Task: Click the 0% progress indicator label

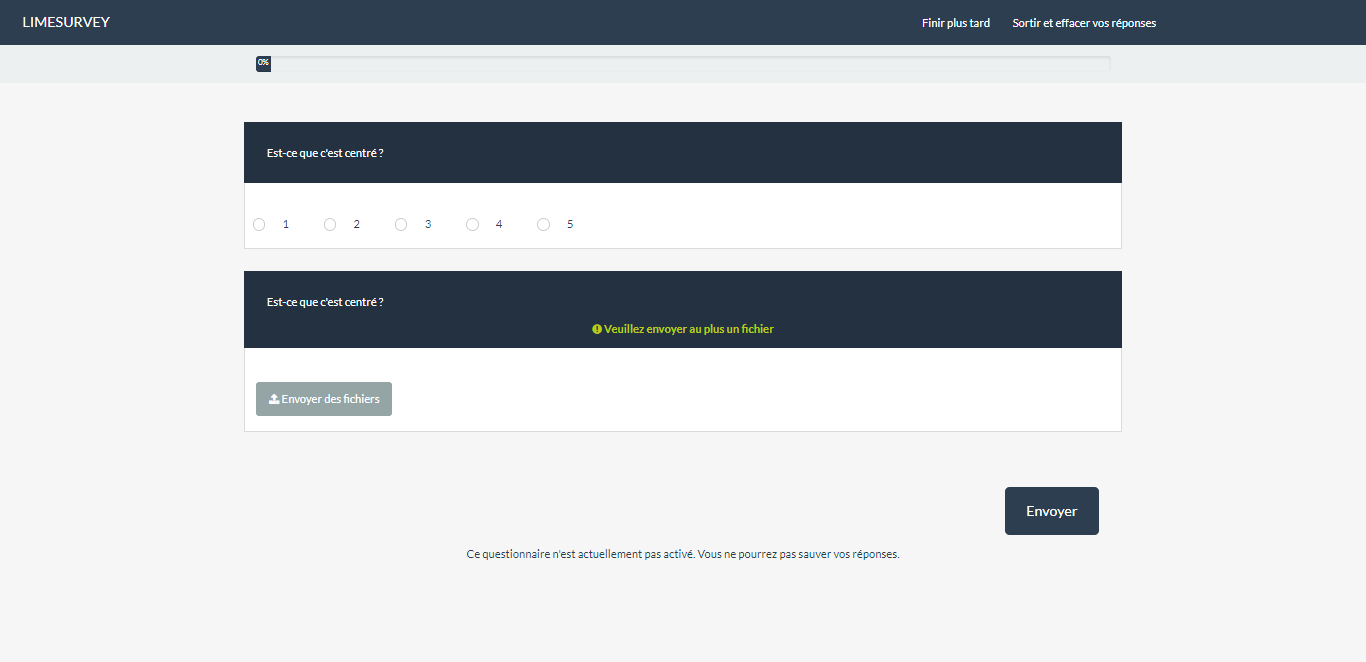Action: point(263,63)
